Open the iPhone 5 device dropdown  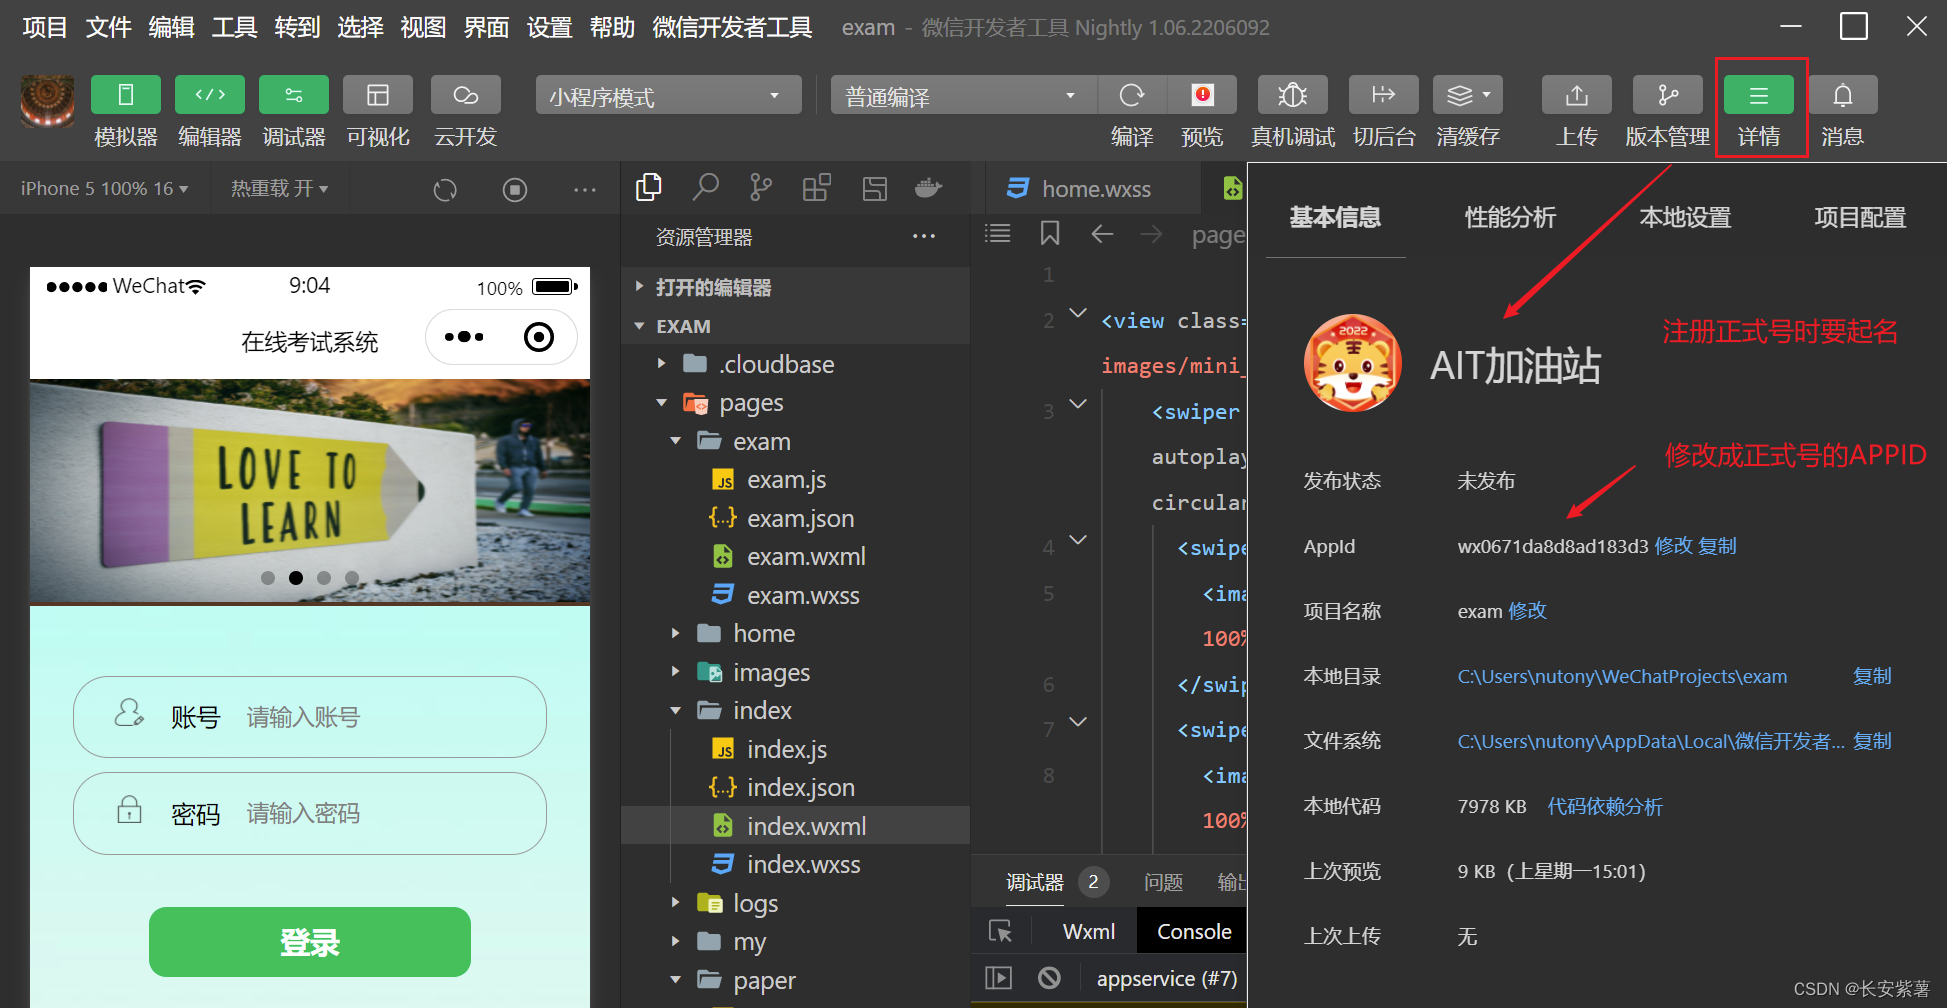[x=104, y=188]
